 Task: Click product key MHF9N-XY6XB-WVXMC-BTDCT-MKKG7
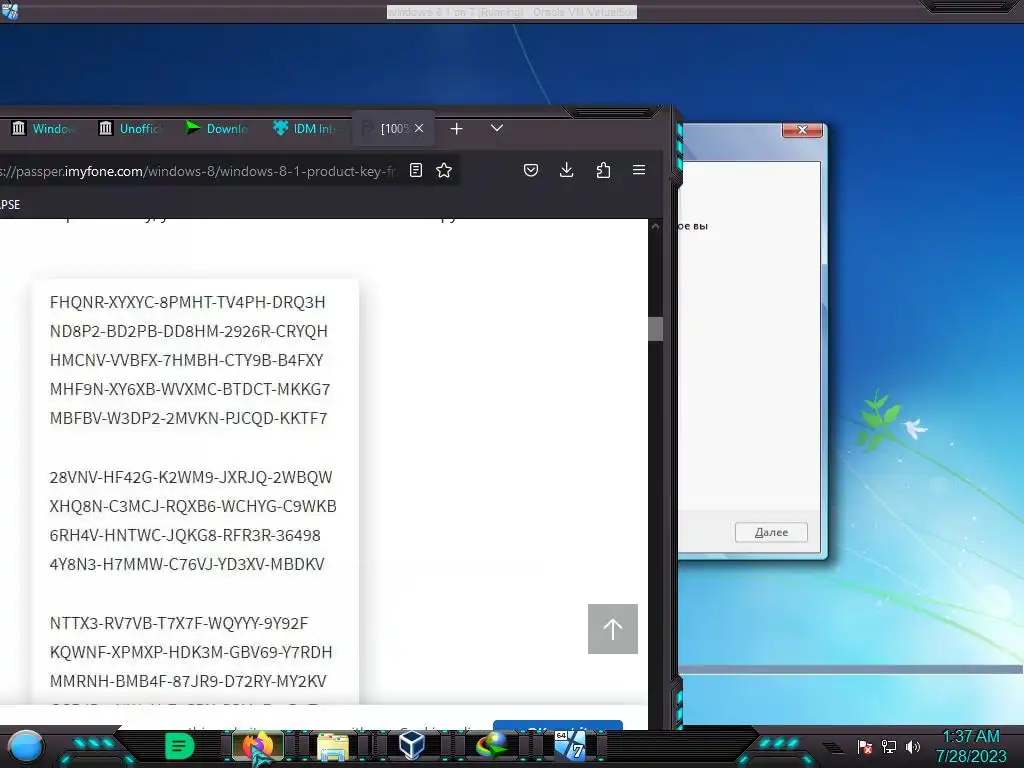[x=190, y=389]
